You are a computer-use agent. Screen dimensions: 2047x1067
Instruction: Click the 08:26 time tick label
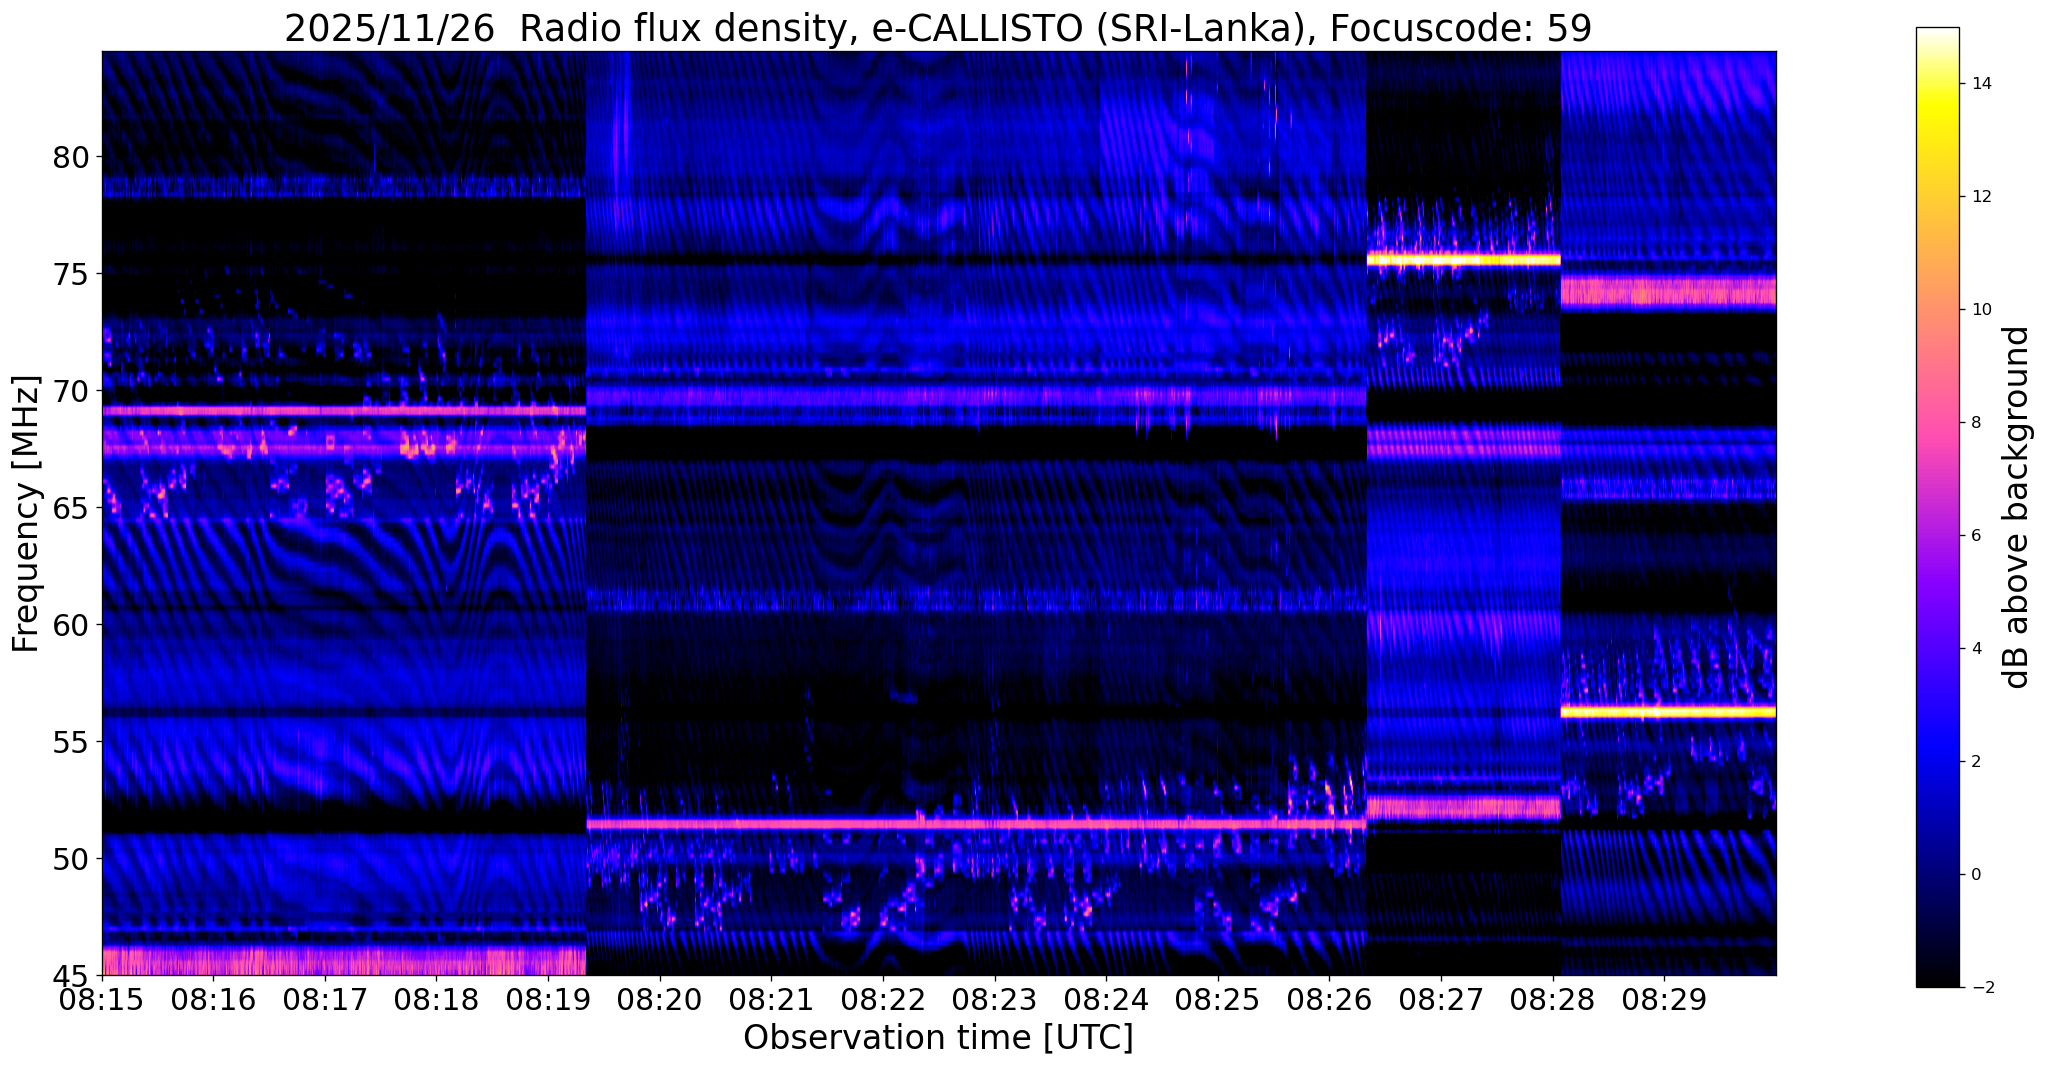tap(1329, 999)
